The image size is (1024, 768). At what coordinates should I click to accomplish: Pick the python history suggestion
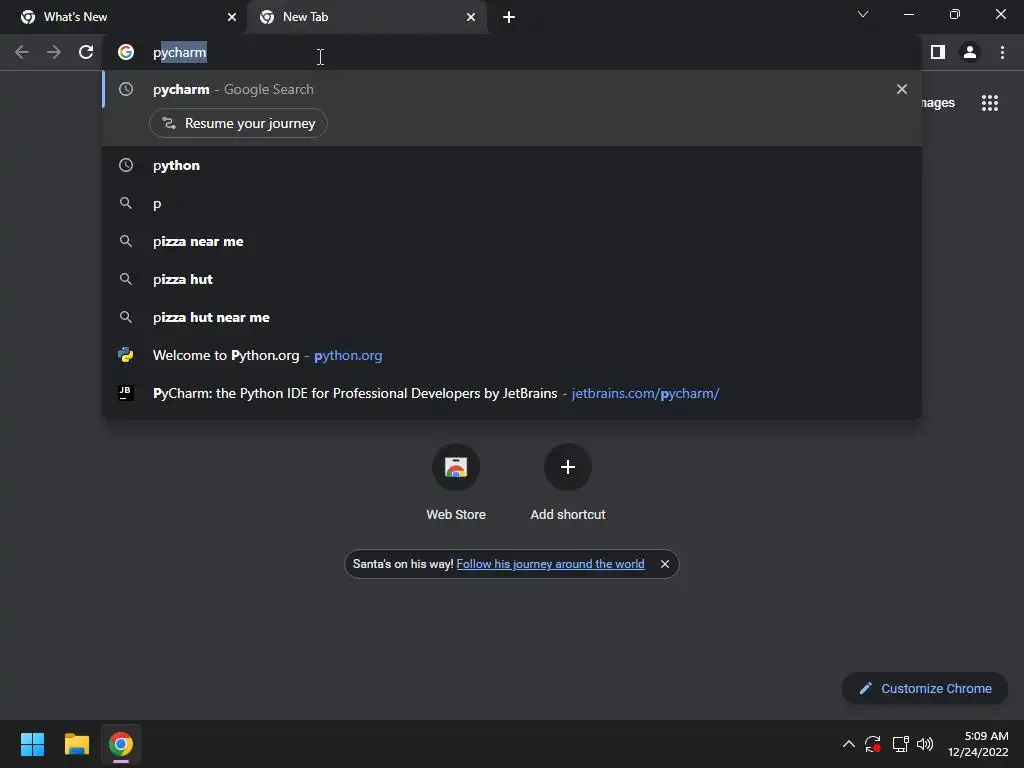[x=512, y=165]
